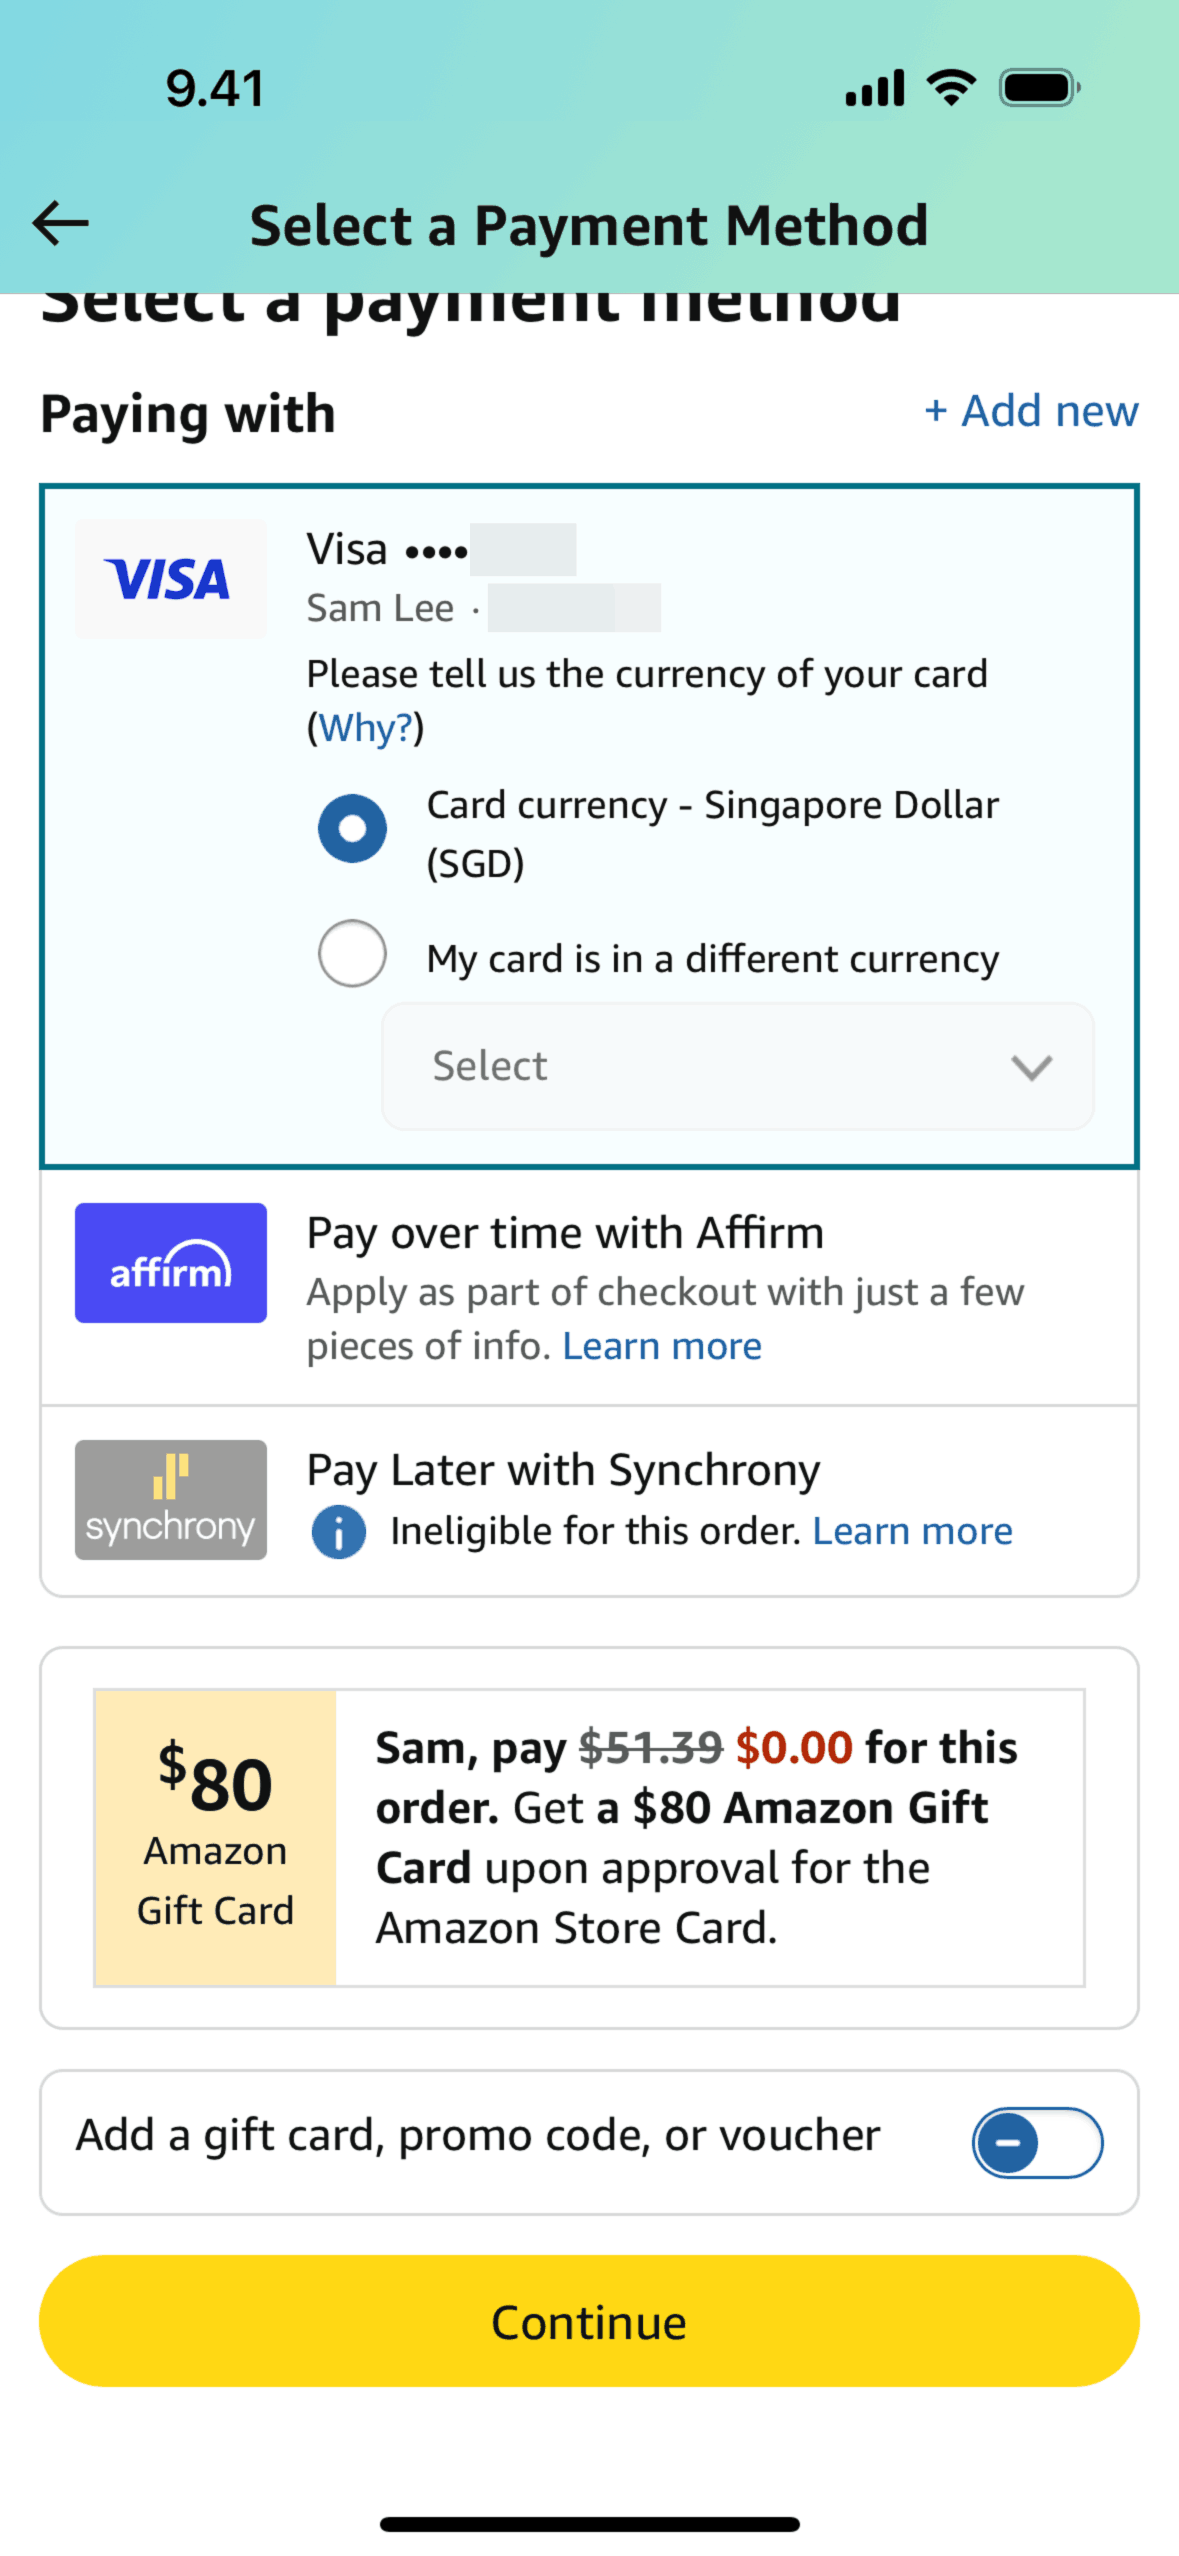Choose 'My card is in a different currency'
Screen dimensions: 1179x2556
coord(352,954)
